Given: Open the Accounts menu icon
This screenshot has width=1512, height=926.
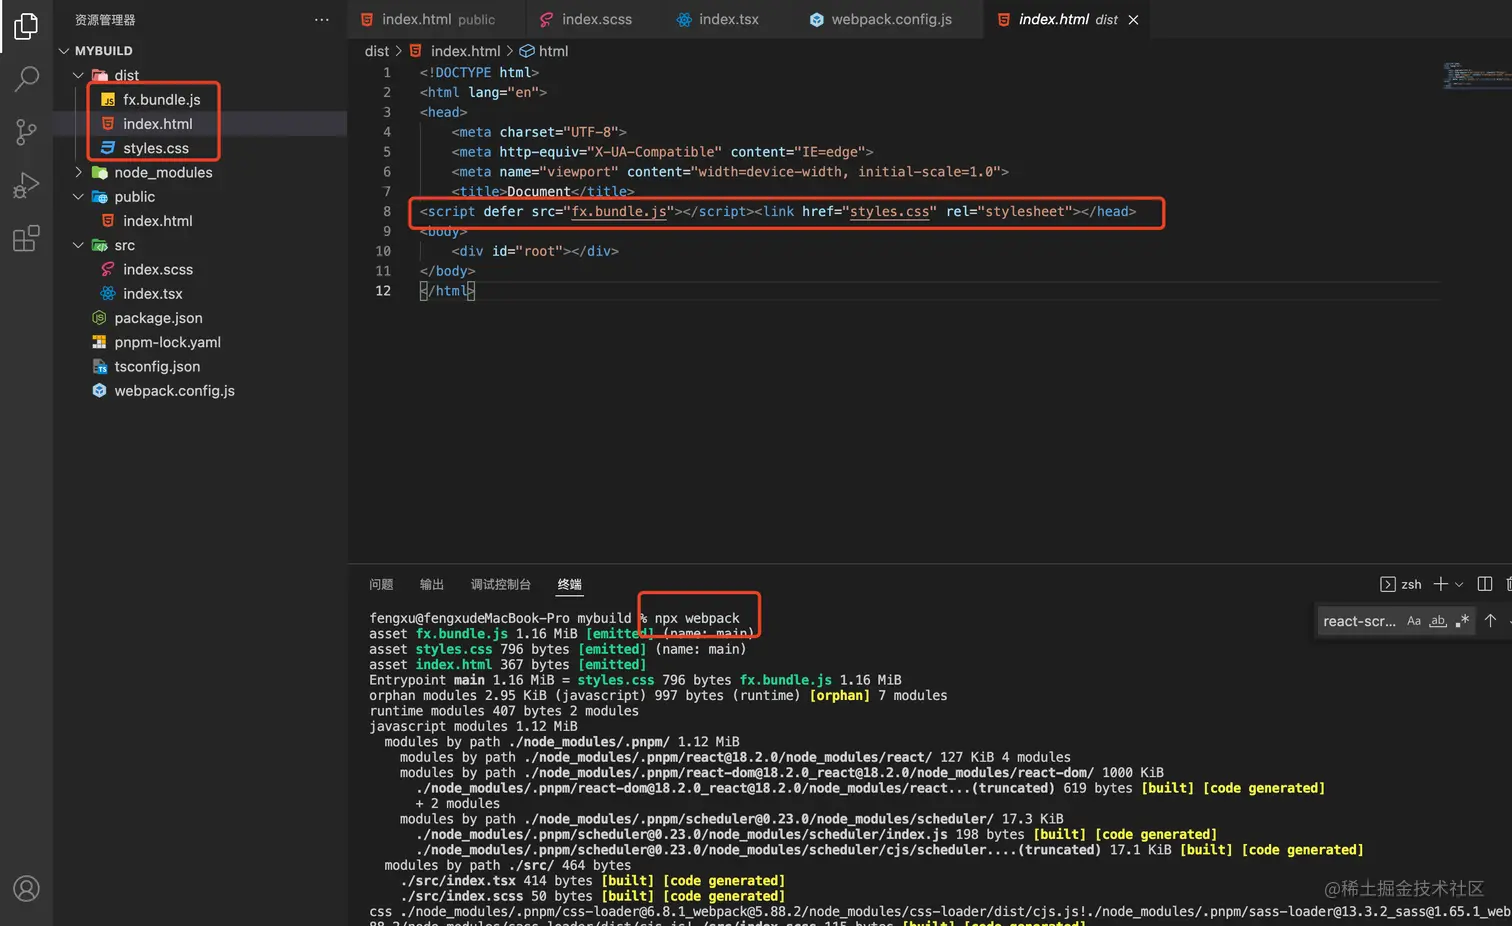Looking at the screenshot, I should [x=26, y=888].
